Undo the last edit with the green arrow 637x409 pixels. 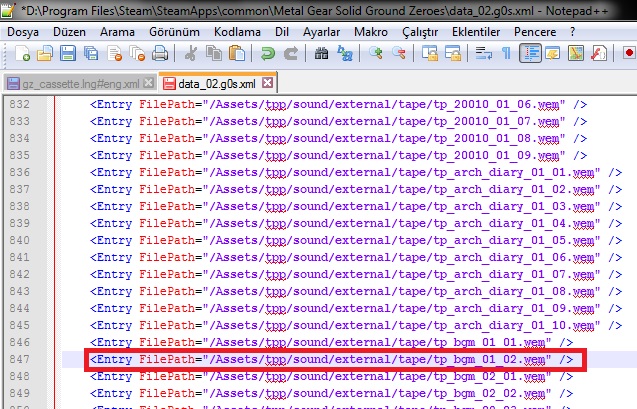(268, 53)
